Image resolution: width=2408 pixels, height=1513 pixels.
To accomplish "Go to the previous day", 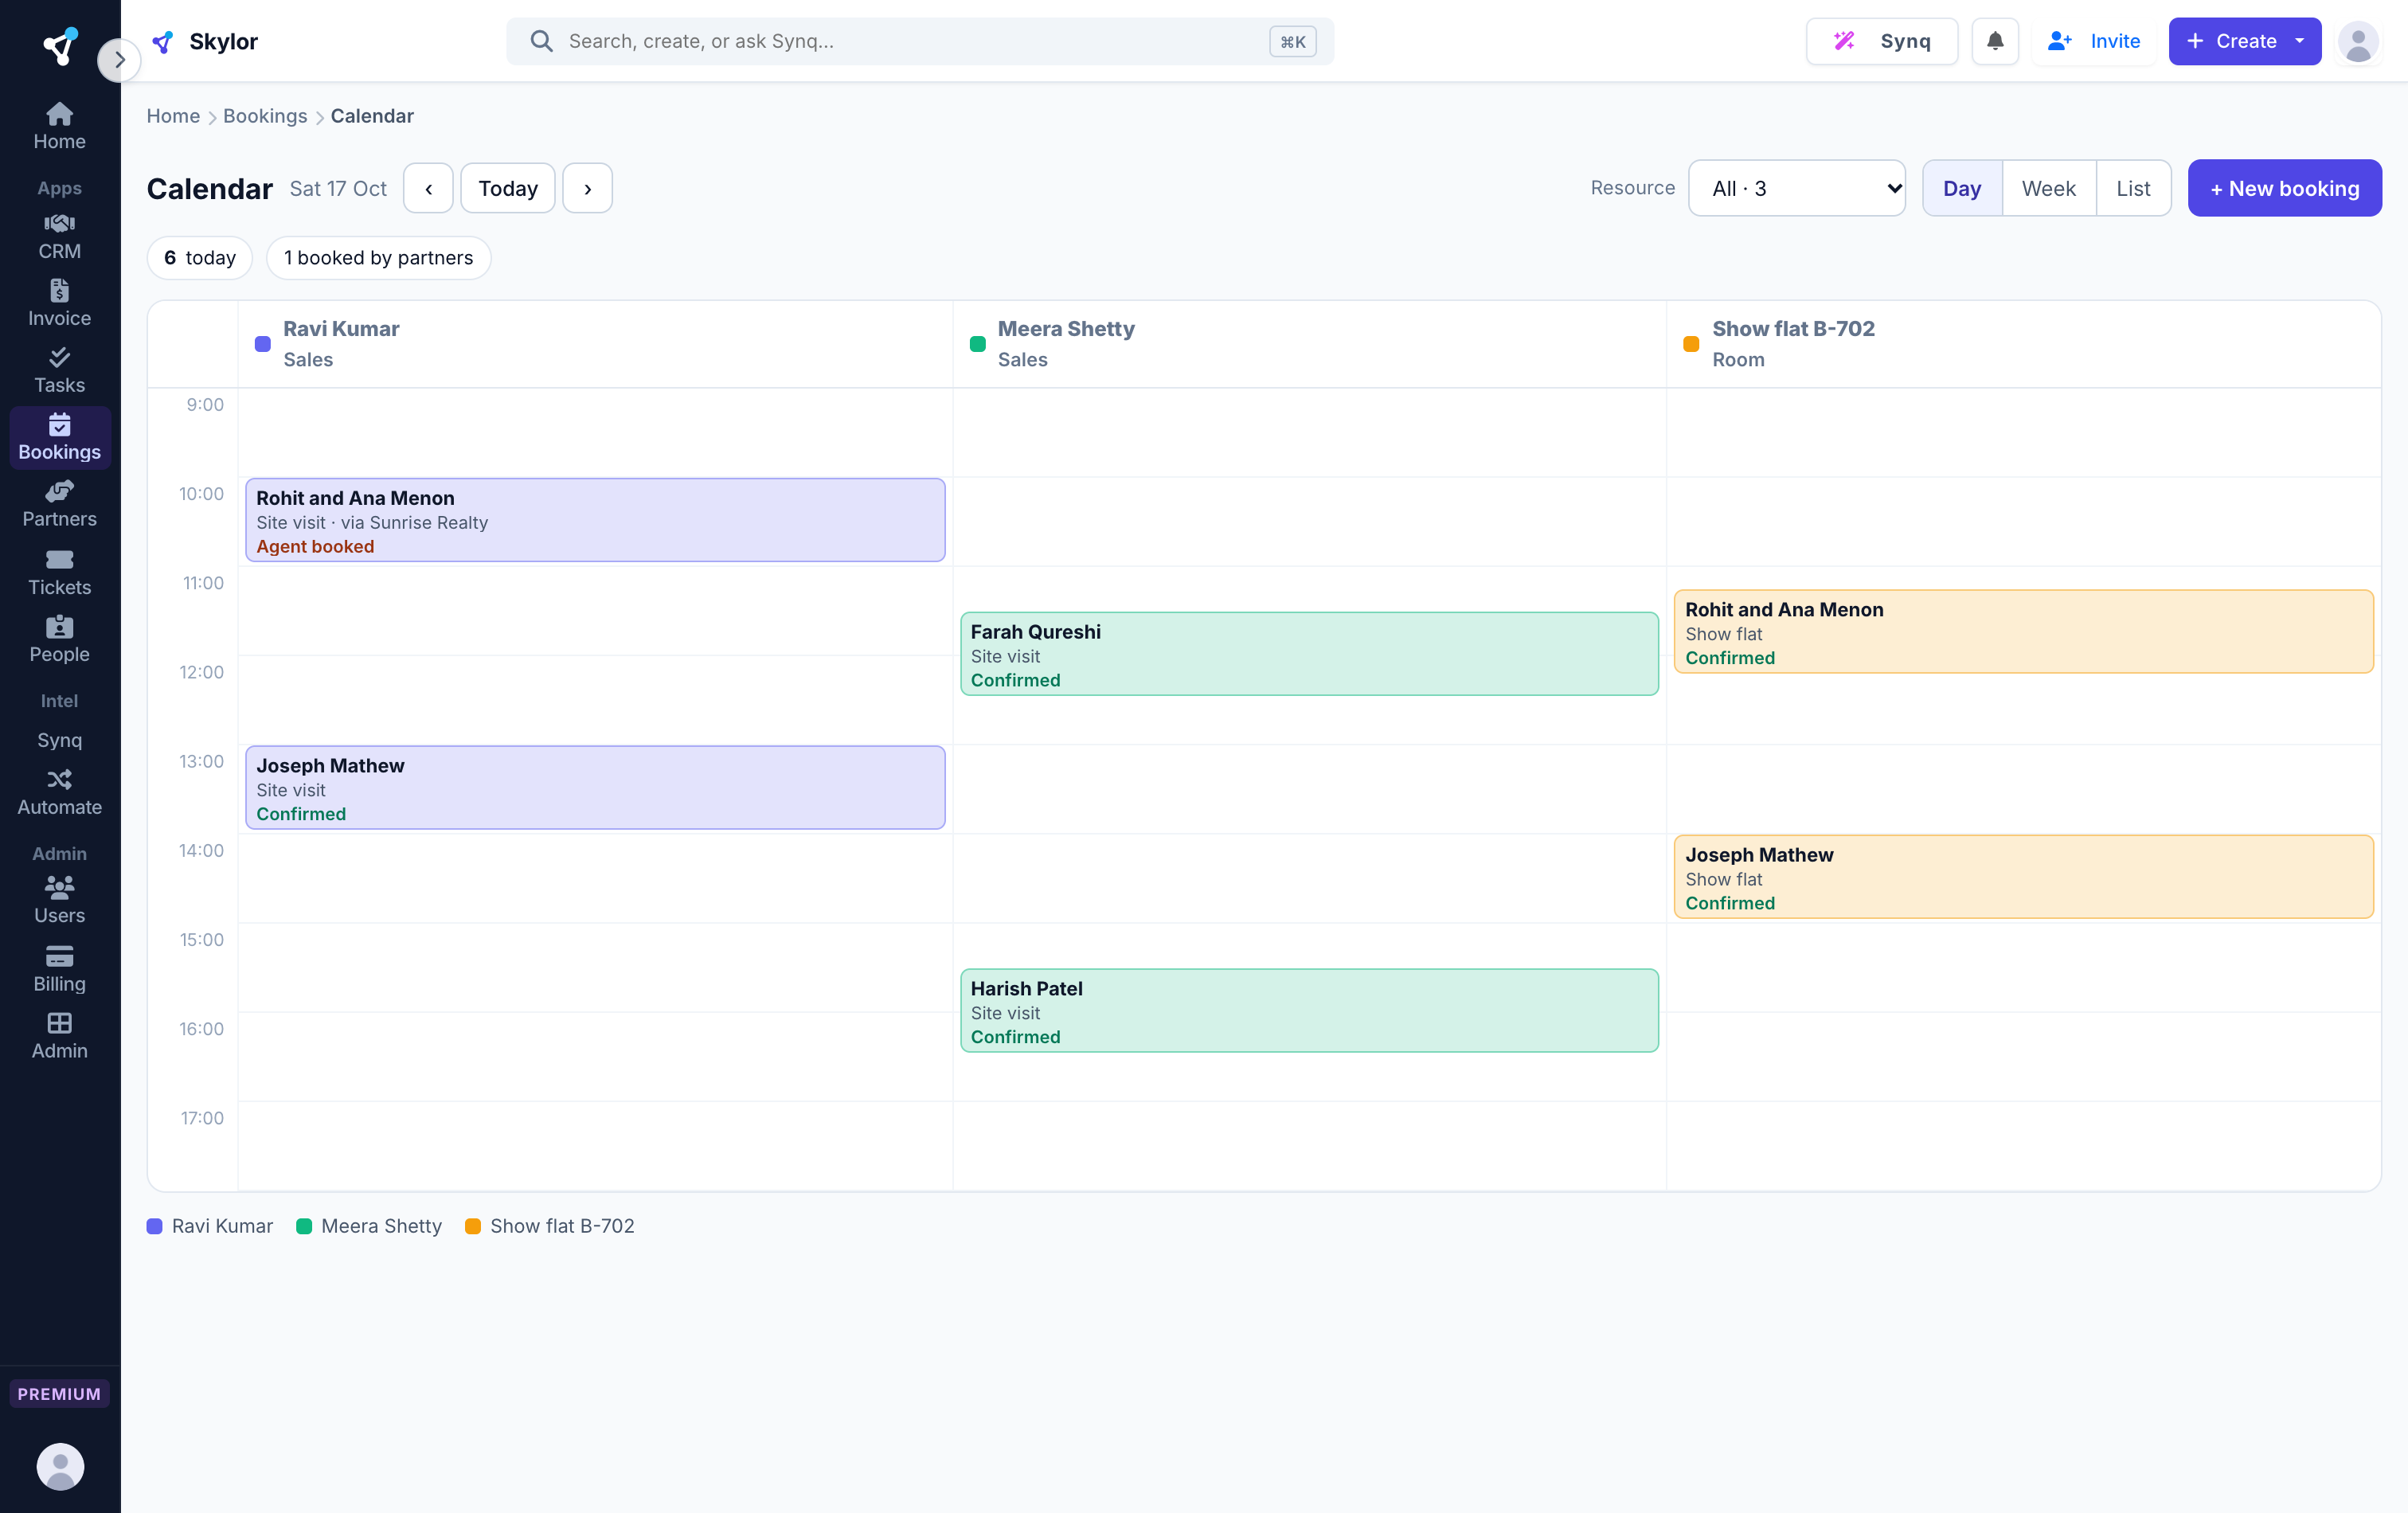I will click(428, 188).
